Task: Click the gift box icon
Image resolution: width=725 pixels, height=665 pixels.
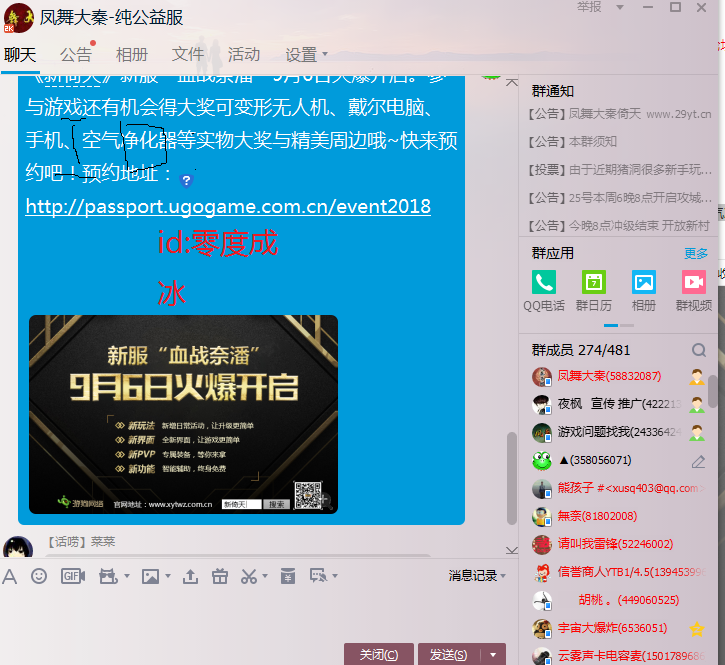Action: [220, 576]
